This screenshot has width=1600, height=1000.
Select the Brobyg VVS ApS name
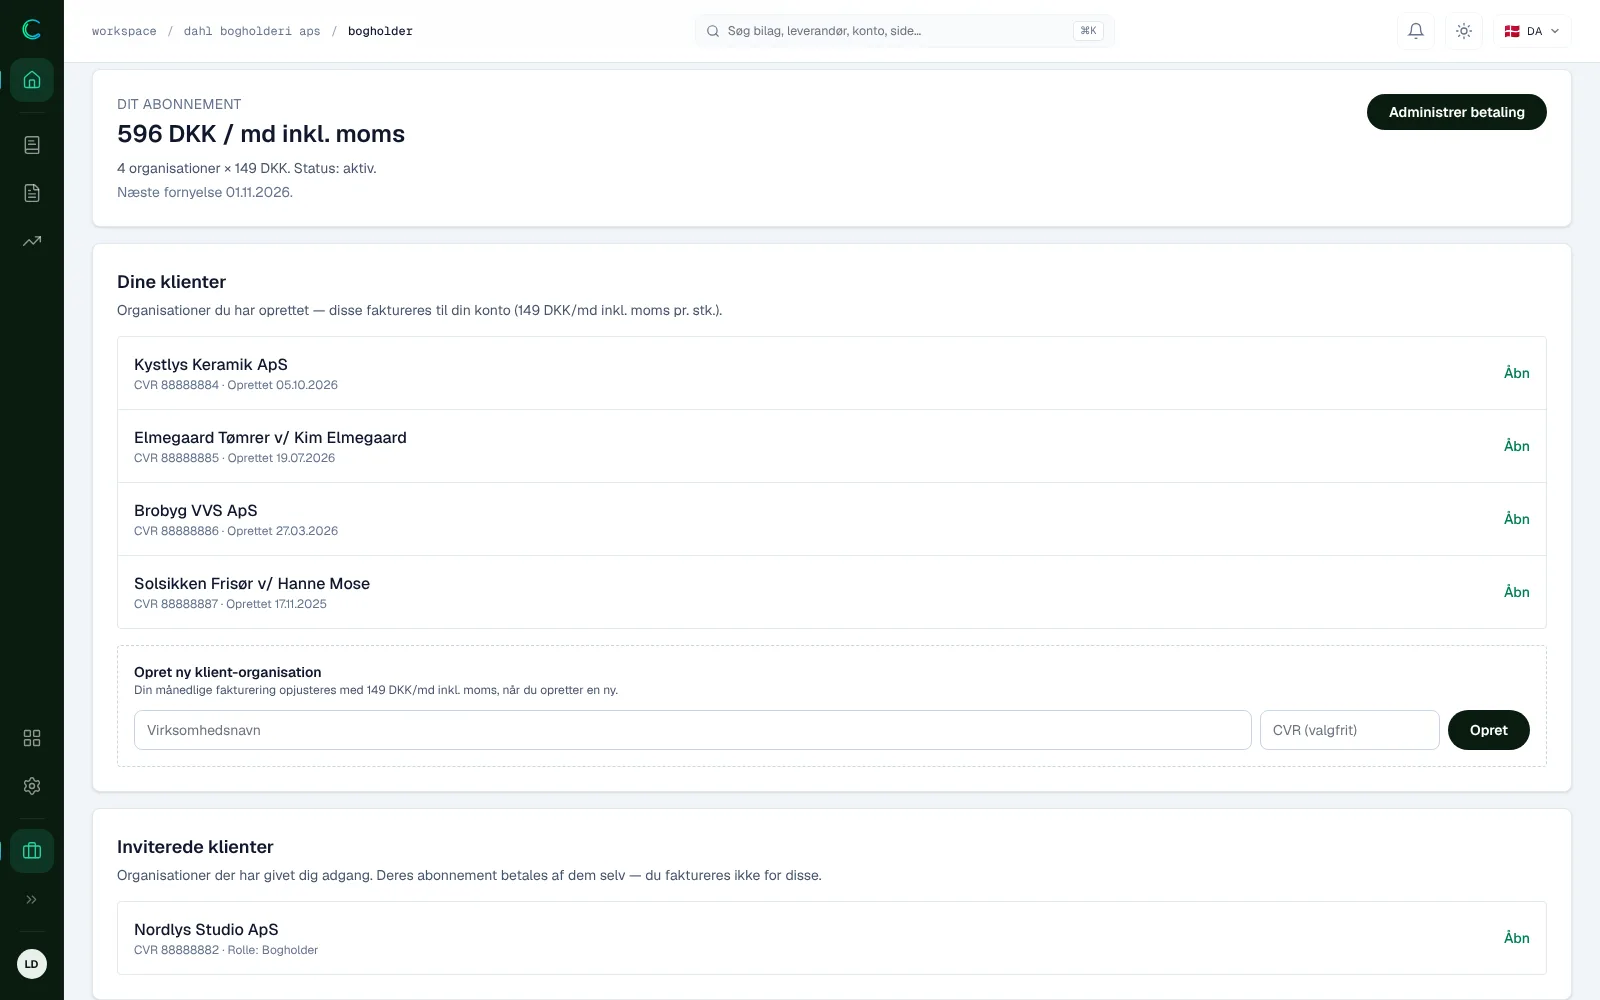tap(196, 511)
